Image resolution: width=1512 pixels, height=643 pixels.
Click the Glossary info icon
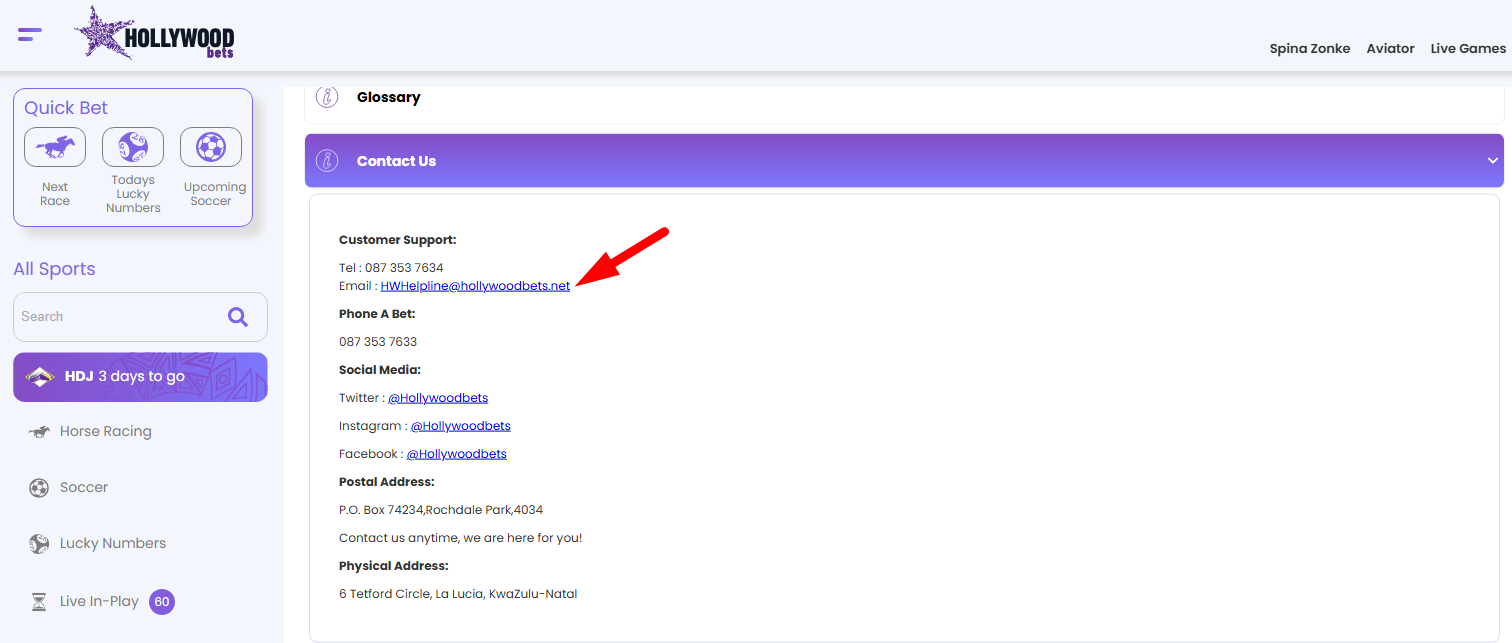(x=327, y=97)
